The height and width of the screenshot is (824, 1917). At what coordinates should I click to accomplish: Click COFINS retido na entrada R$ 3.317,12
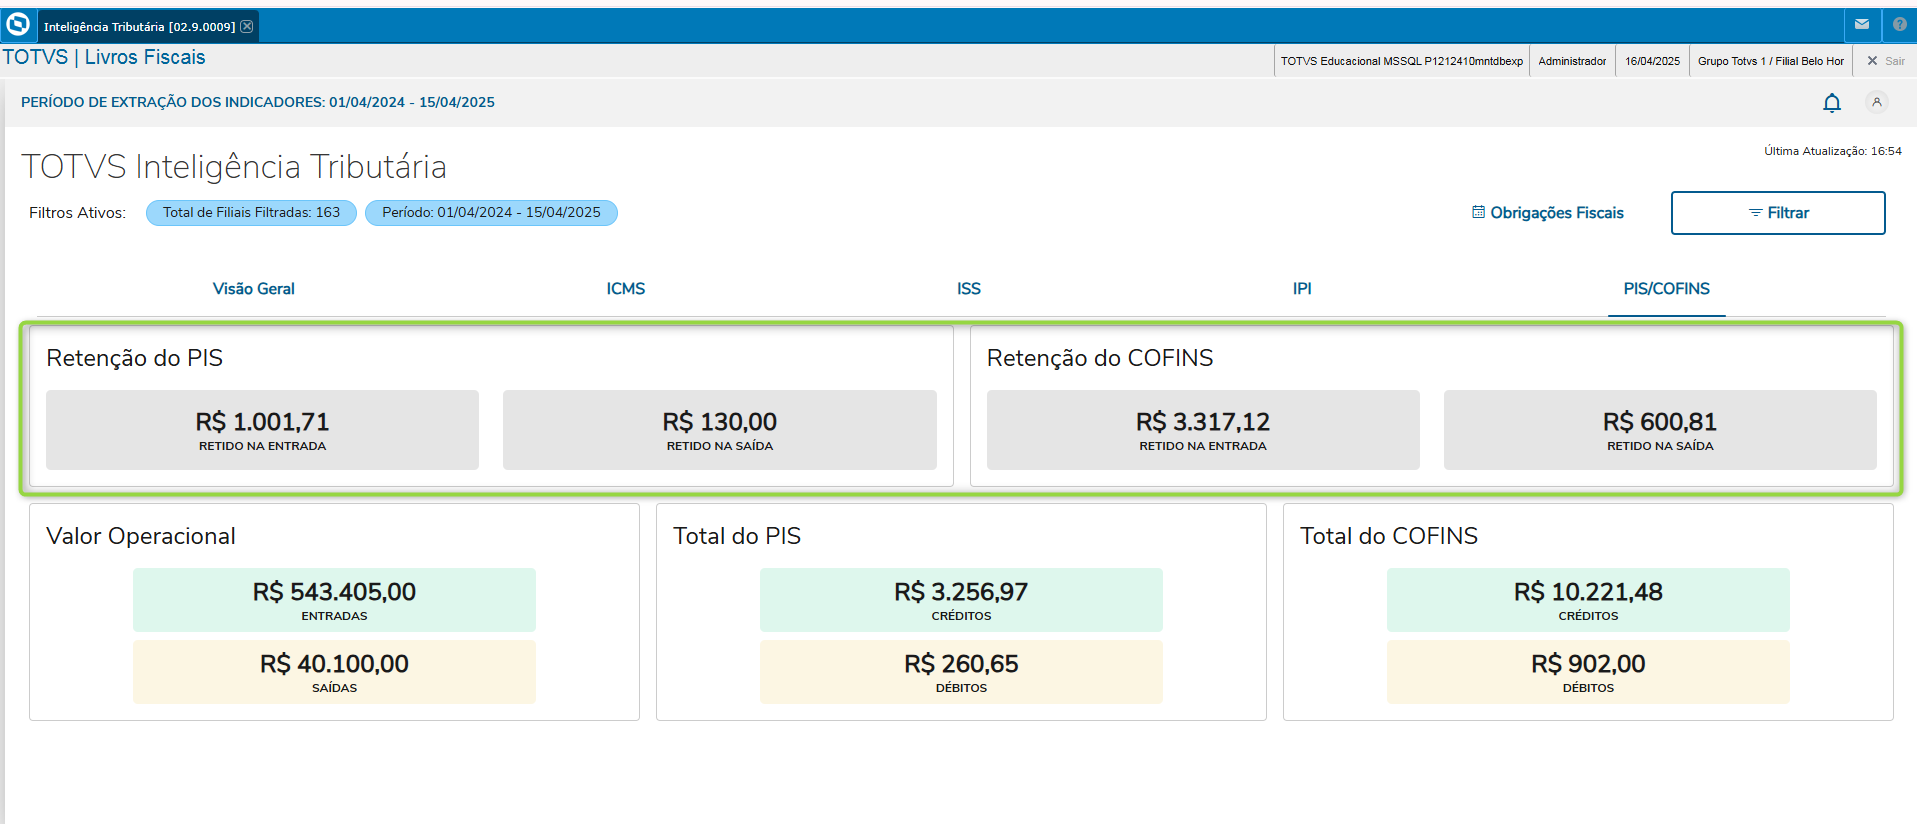click(x=1203, y=430)
